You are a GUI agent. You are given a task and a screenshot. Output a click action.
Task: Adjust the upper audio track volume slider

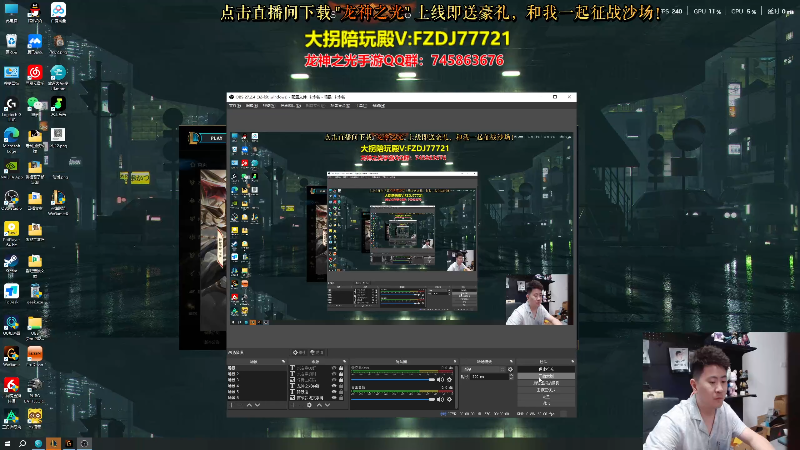393,380
